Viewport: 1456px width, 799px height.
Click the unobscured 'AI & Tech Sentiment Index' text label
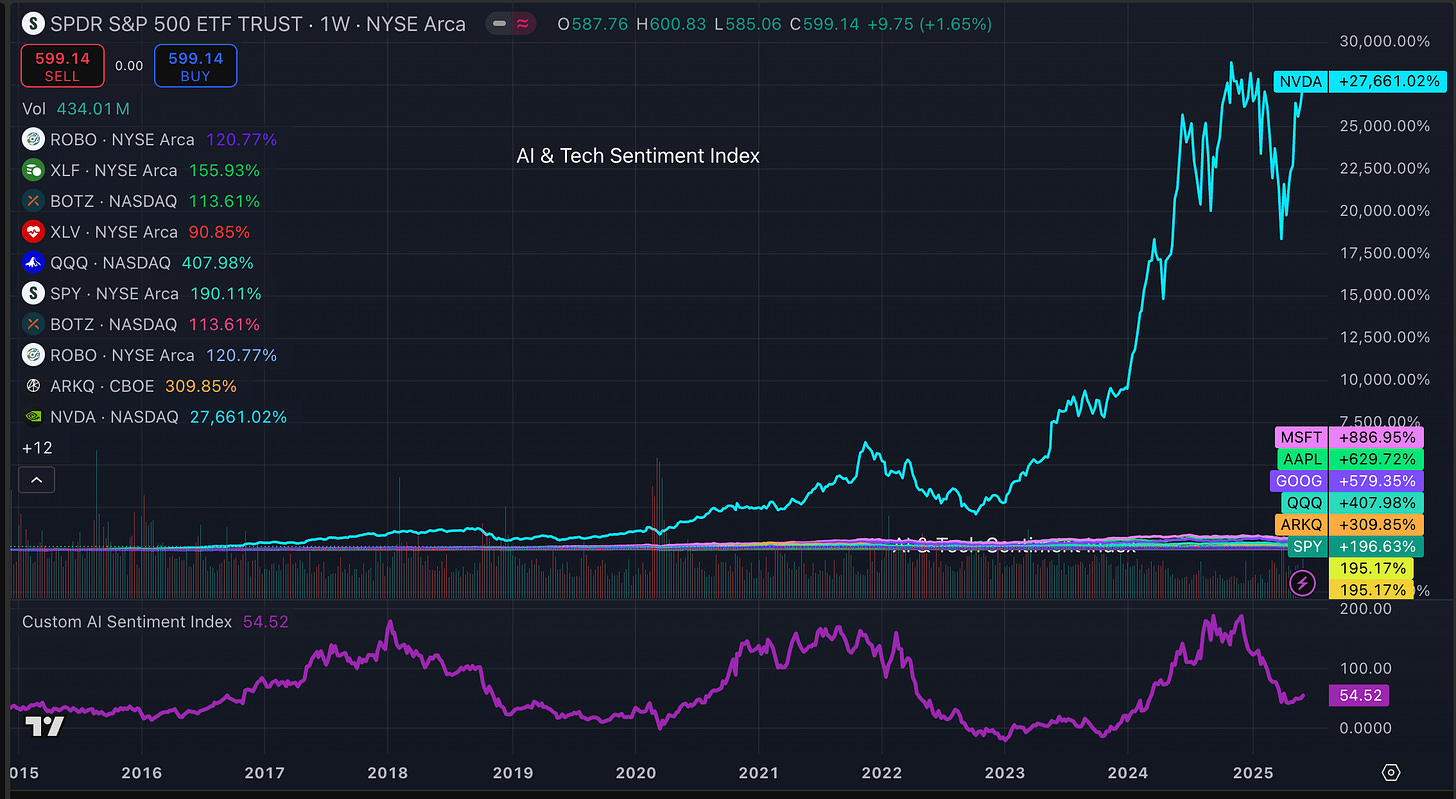pyautogui.click(x=638, y=156)
